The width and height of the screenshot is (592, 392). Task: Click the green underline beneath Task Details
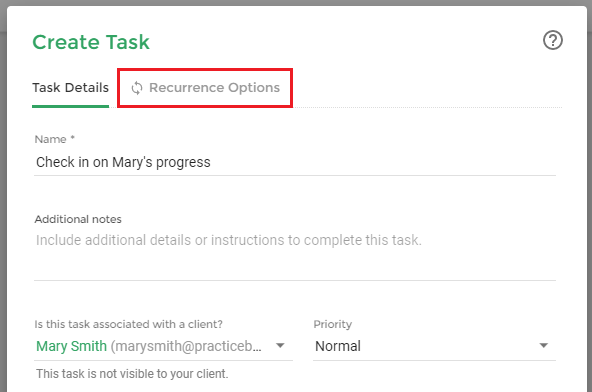71,106
